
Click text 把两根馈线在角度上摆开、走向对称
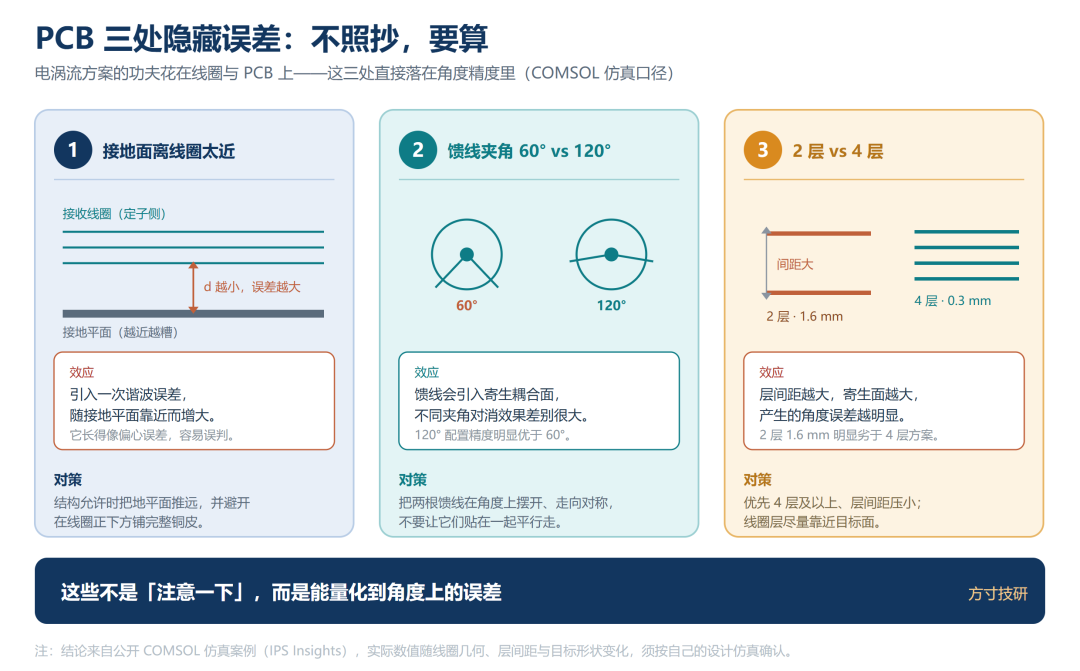point(506,503)
